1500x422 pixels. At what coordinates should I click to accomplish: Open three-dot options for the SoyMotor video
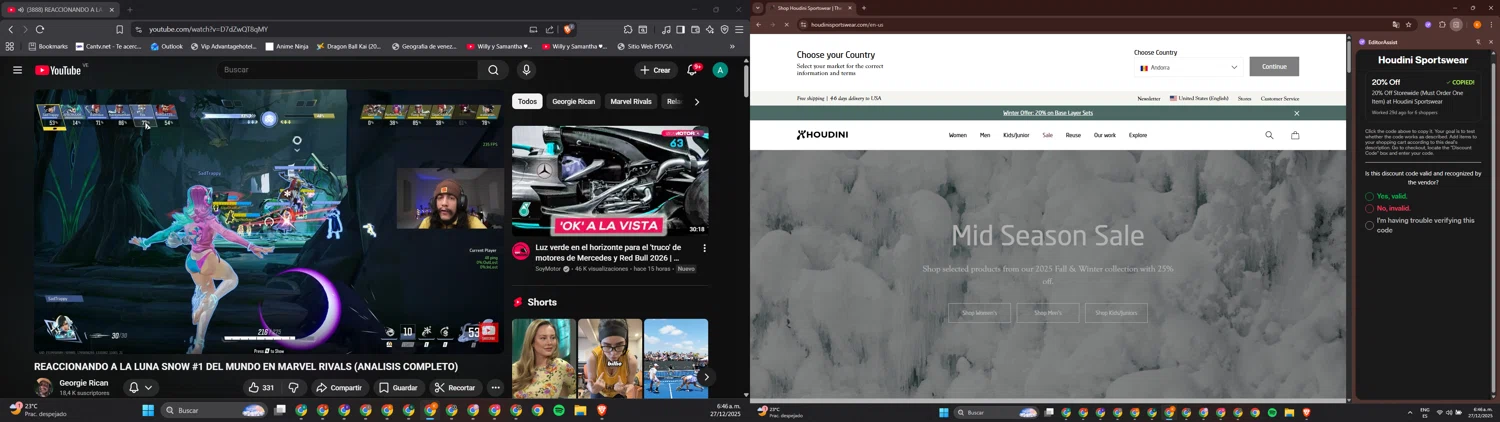pos(704,248)
